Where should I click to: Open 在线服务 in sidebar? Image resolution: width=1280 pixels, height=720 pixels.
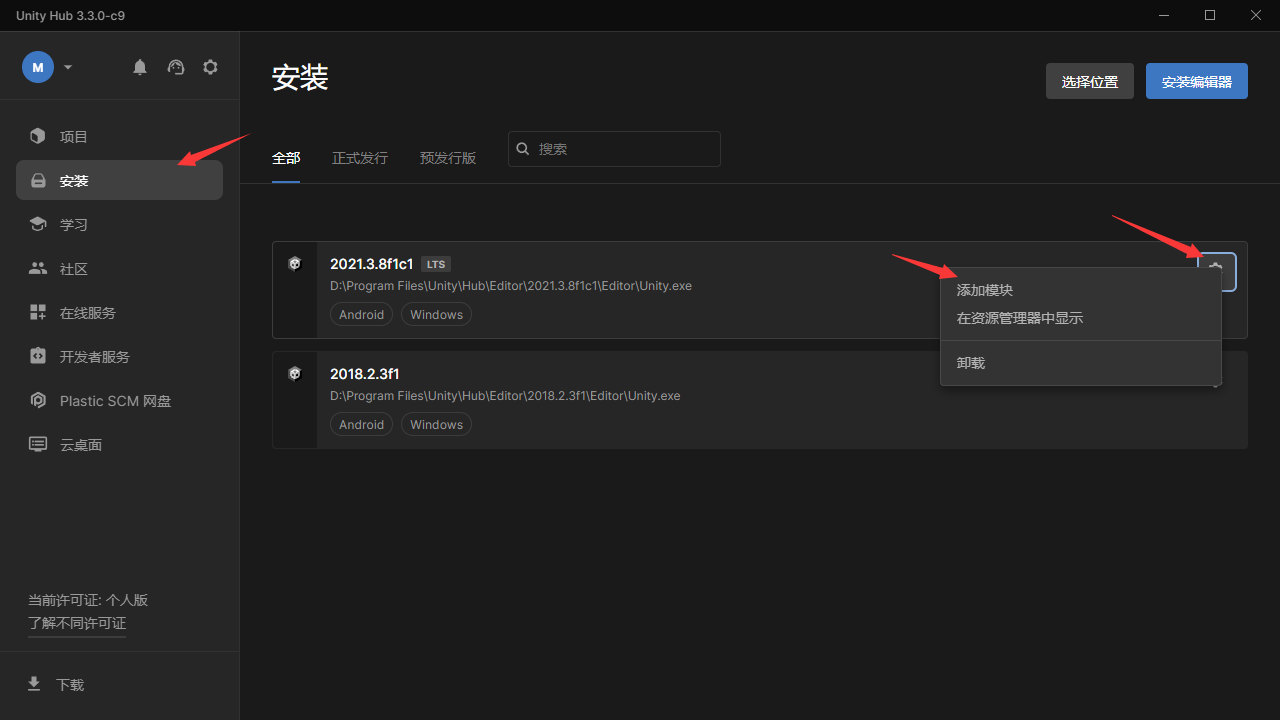[119, 312]
